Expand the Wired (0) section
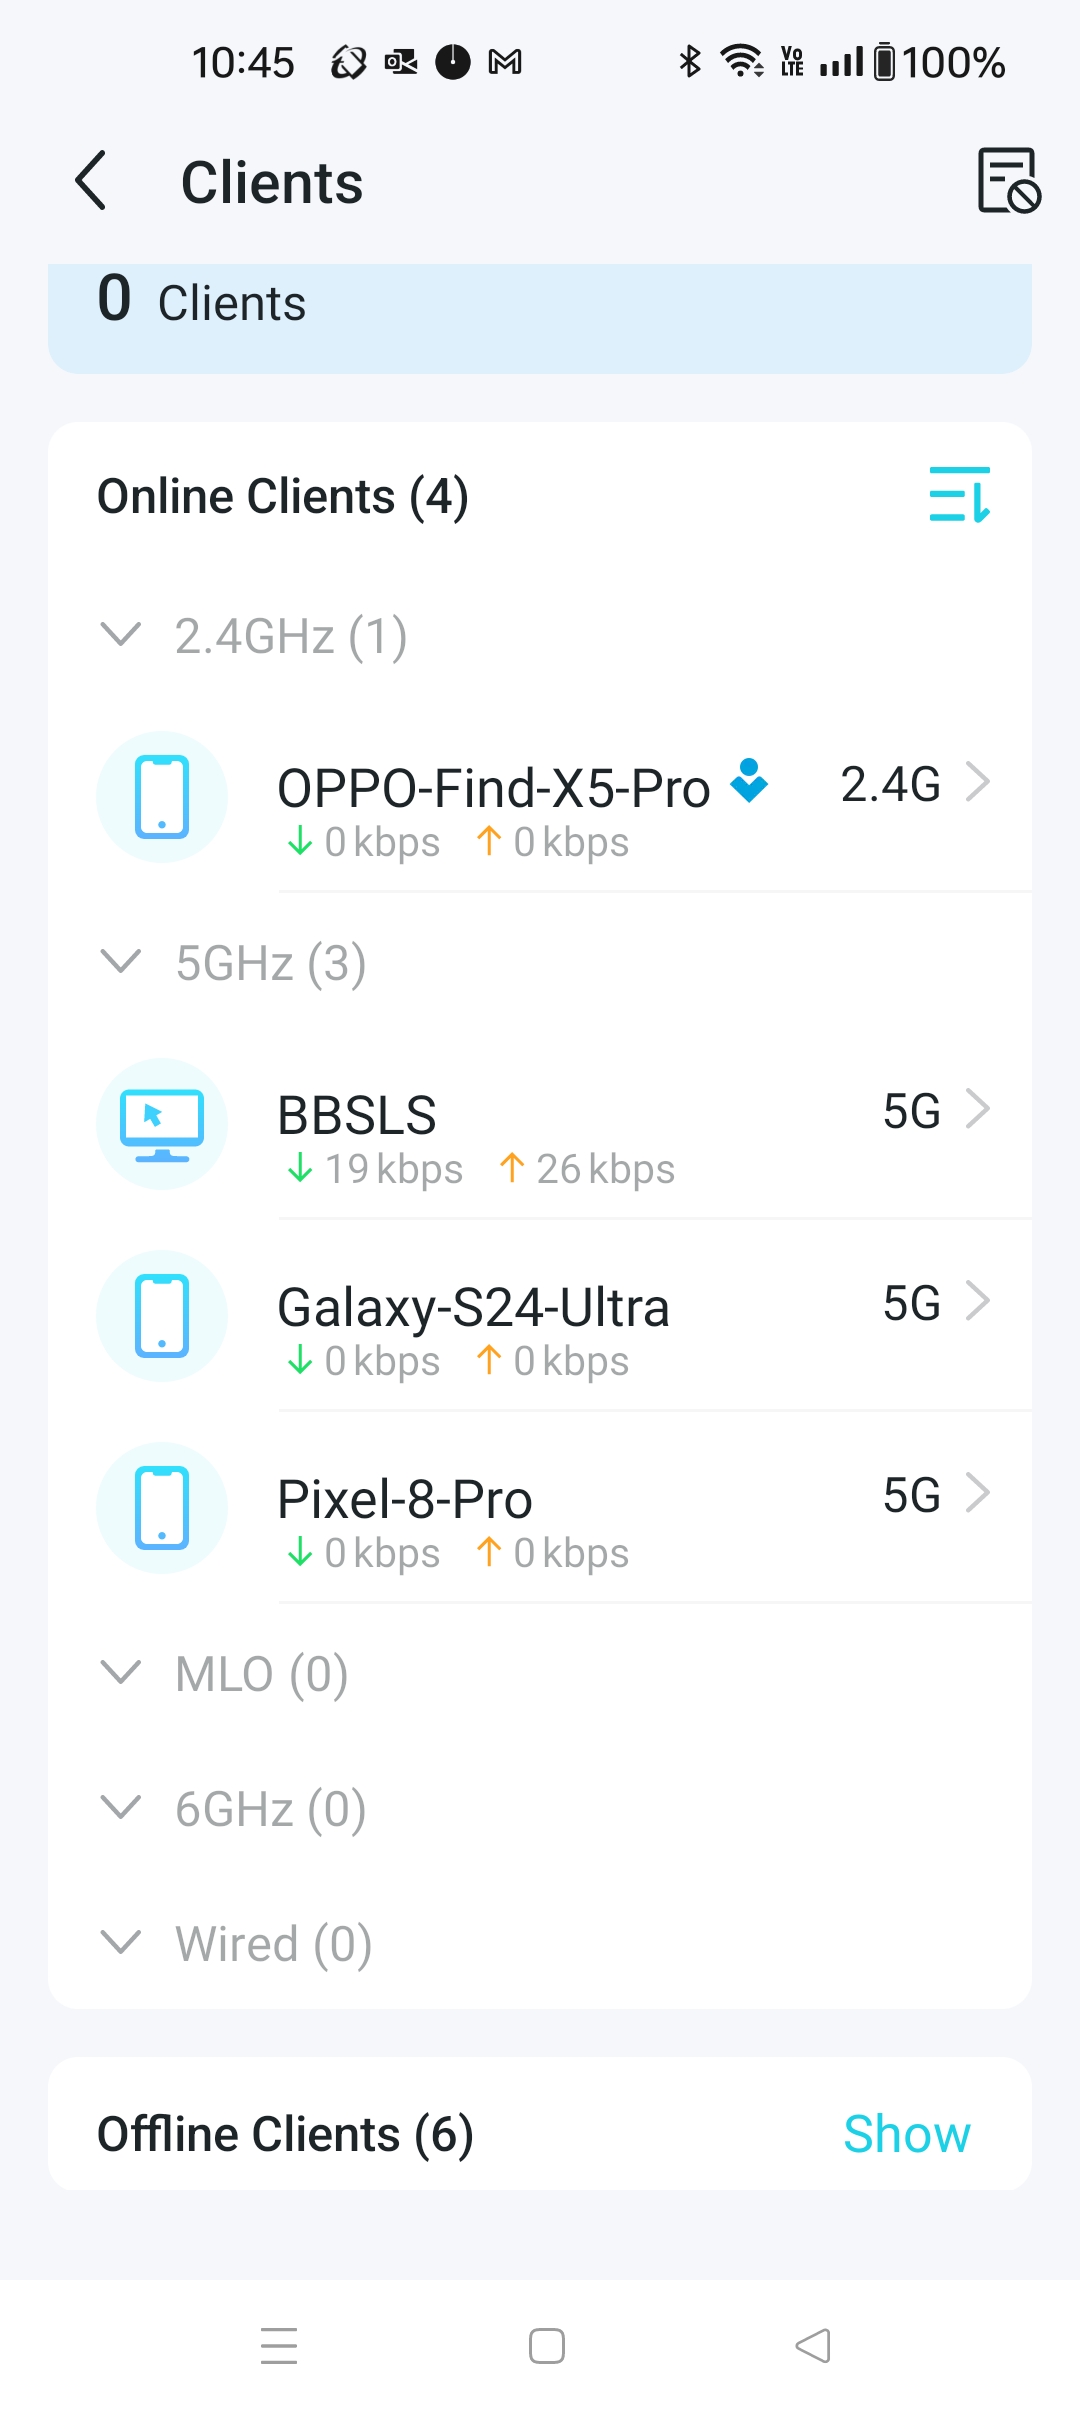 121,1943
